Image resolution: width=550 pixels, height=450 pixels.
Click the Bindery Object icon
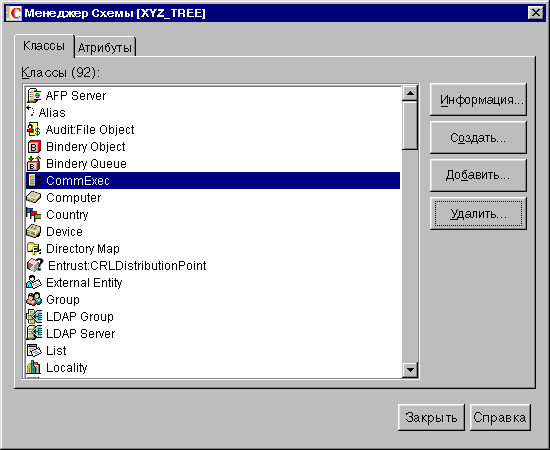(x=34, y=147)
